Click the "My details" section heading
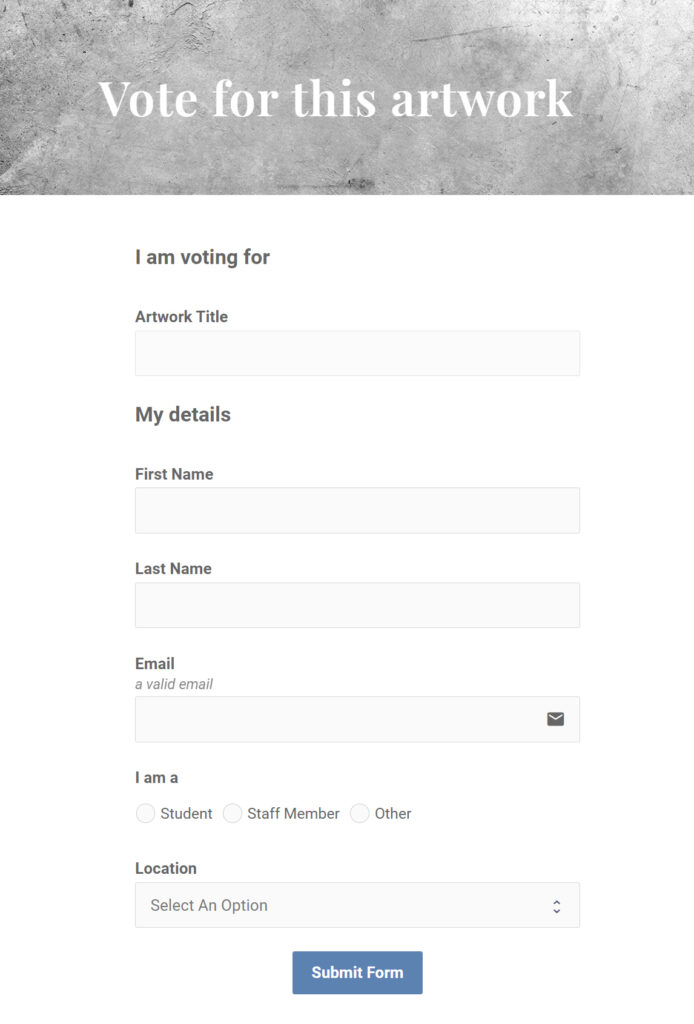694x1024 pixels. (183, 415)
